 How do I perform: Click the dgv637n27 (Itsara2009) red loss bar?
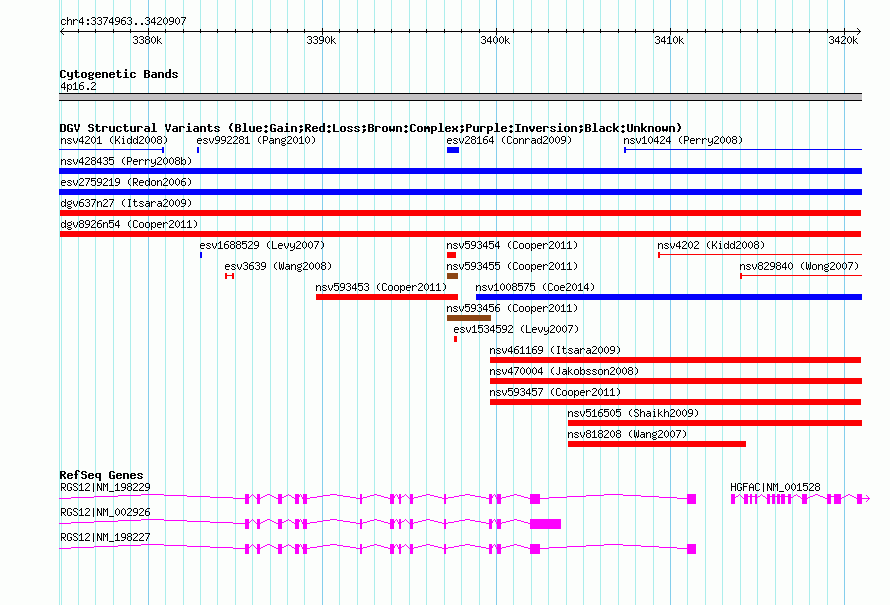[x=460, y=213]
